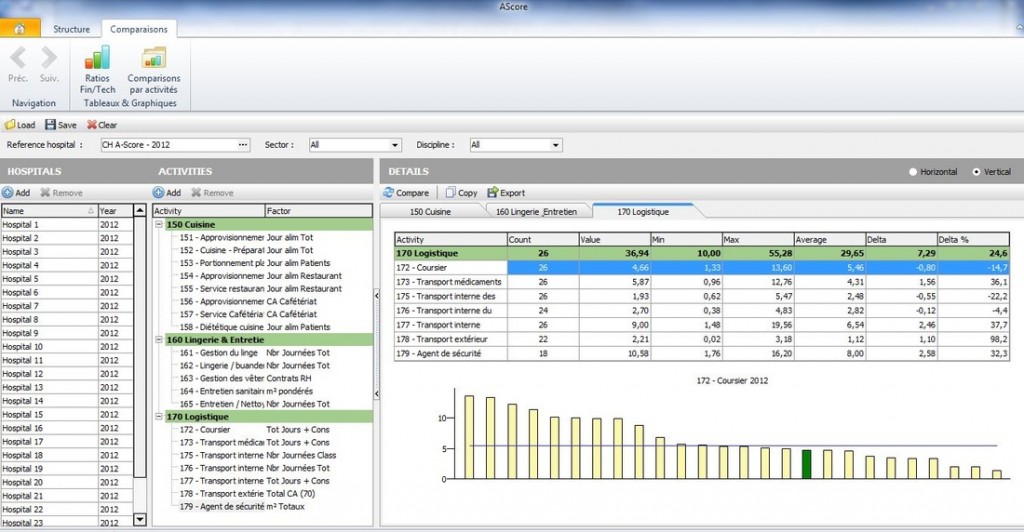Switch to the Structure ribbon tab
Screen dimensions: 1024x532
[x=71, y=29]
